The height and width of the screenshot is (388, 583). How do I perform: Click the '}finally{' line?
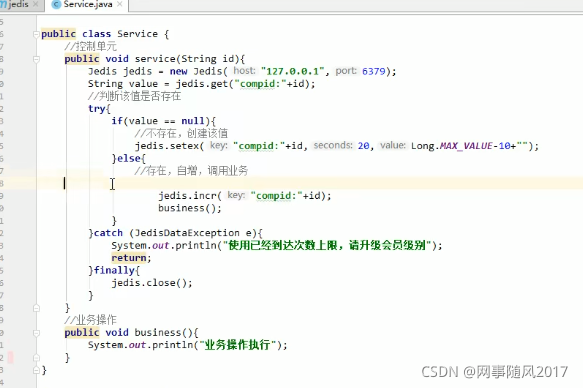coord(114,270)
